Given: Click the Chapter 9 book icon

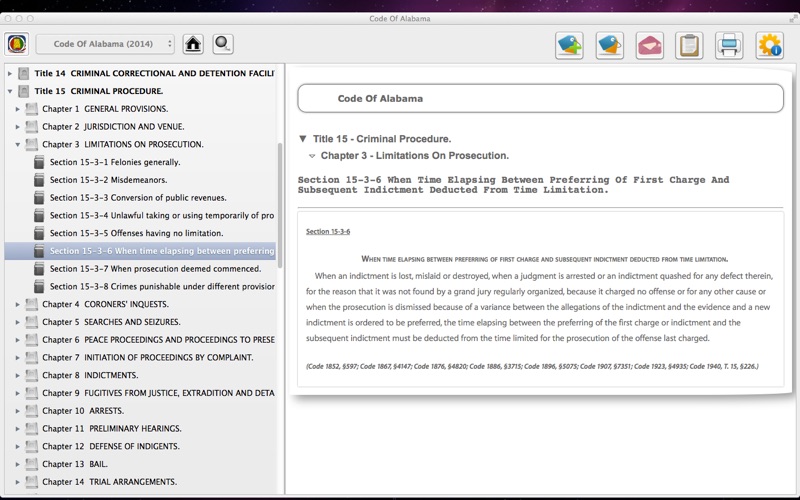Looking at the screenshot, I should pyautogui.click(x=32, y=393).
